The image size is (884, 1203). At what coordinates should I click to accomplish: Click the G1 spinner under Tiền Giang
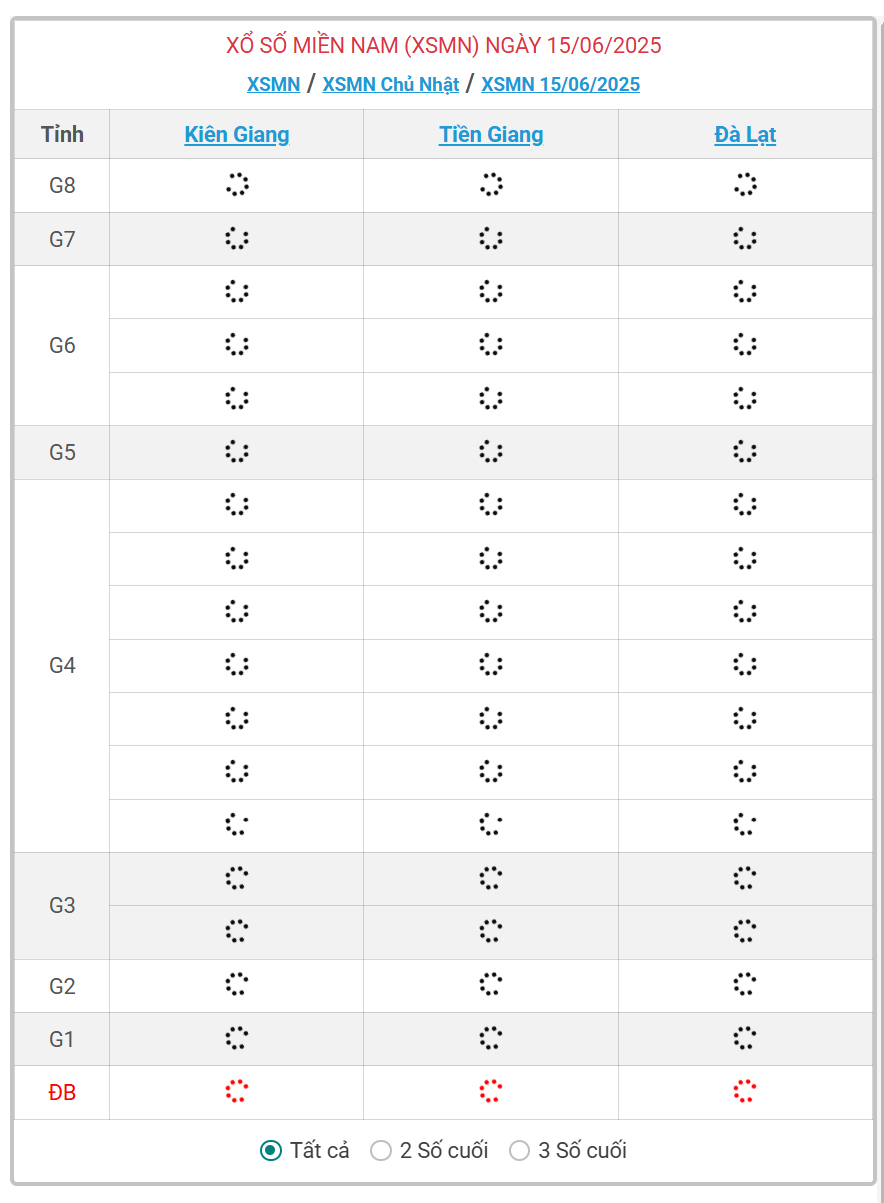pos(490,1039)
